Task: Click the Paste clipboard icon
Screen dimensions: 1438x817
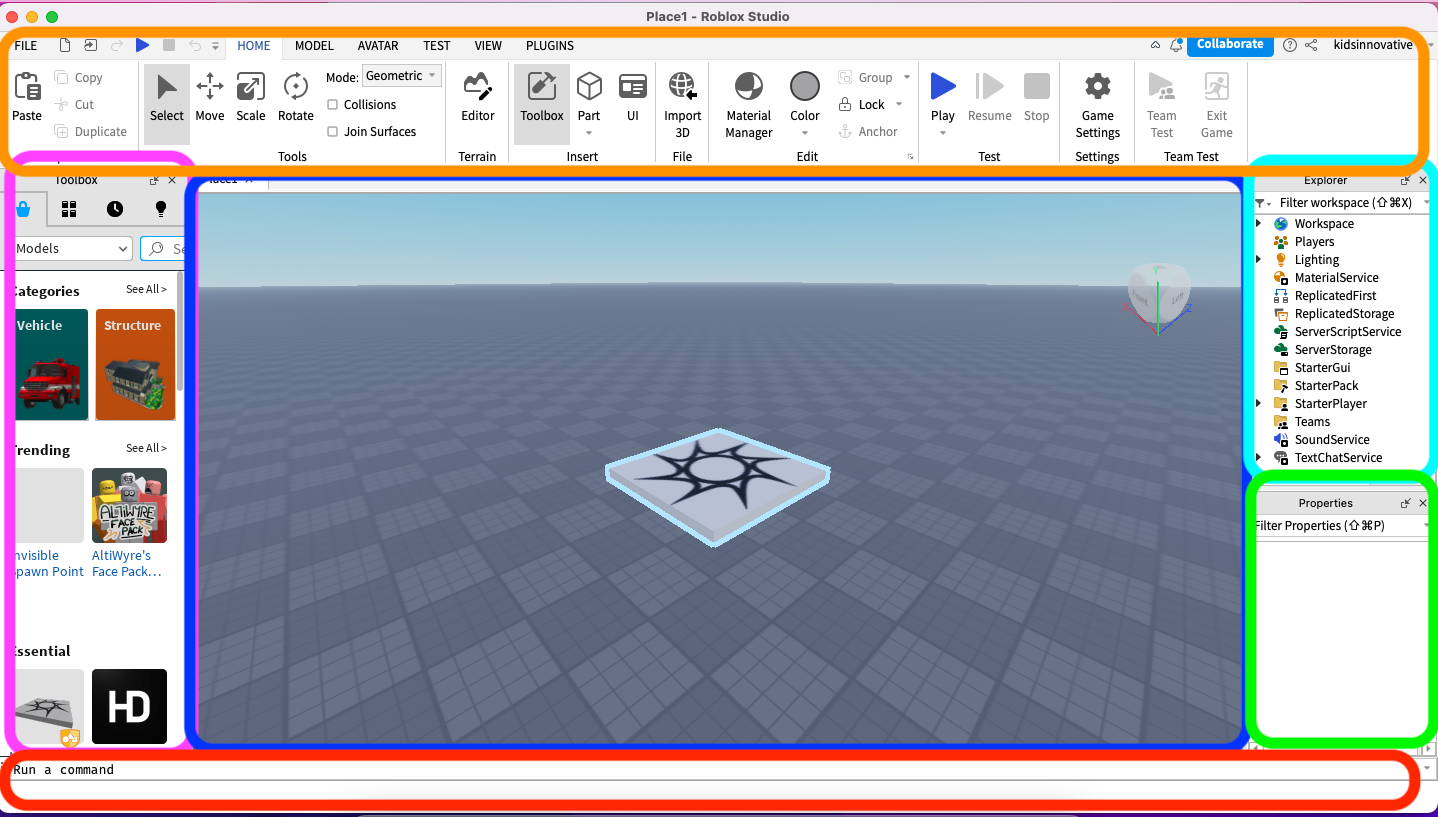Action: click(27, 88)
